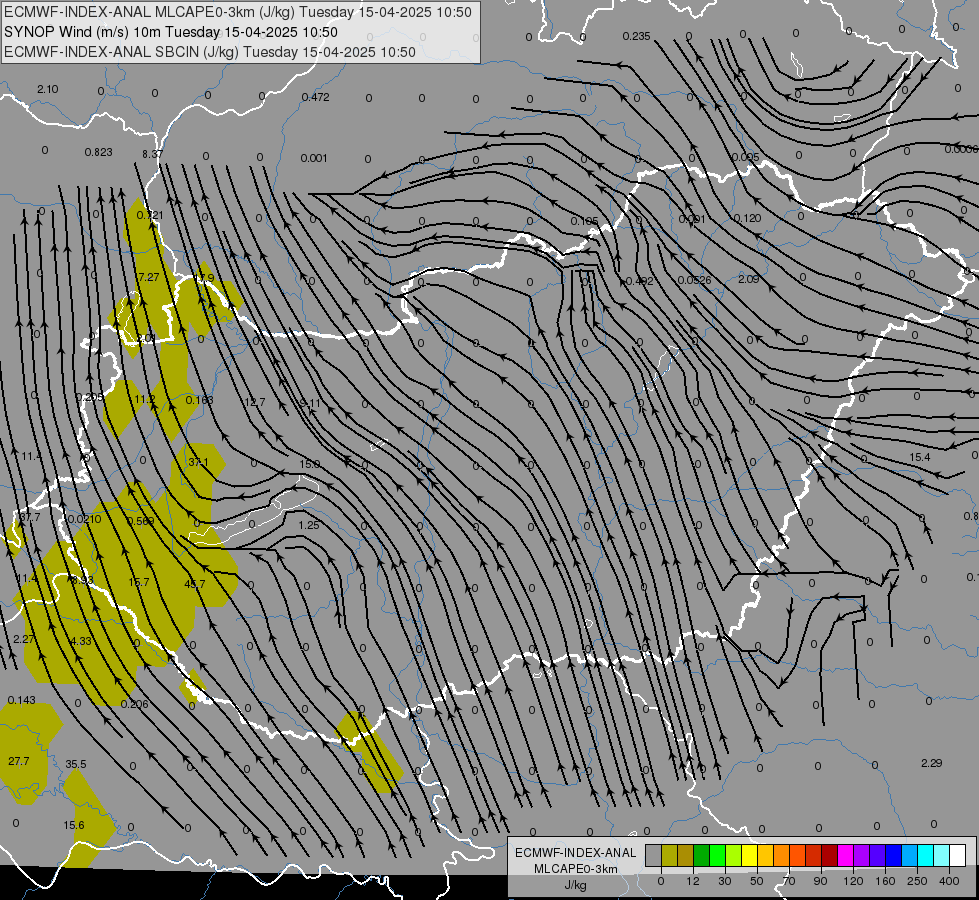This screenshot has height=900, width=979.
Task: Click the map value 2.29
Action: (932, 763)
